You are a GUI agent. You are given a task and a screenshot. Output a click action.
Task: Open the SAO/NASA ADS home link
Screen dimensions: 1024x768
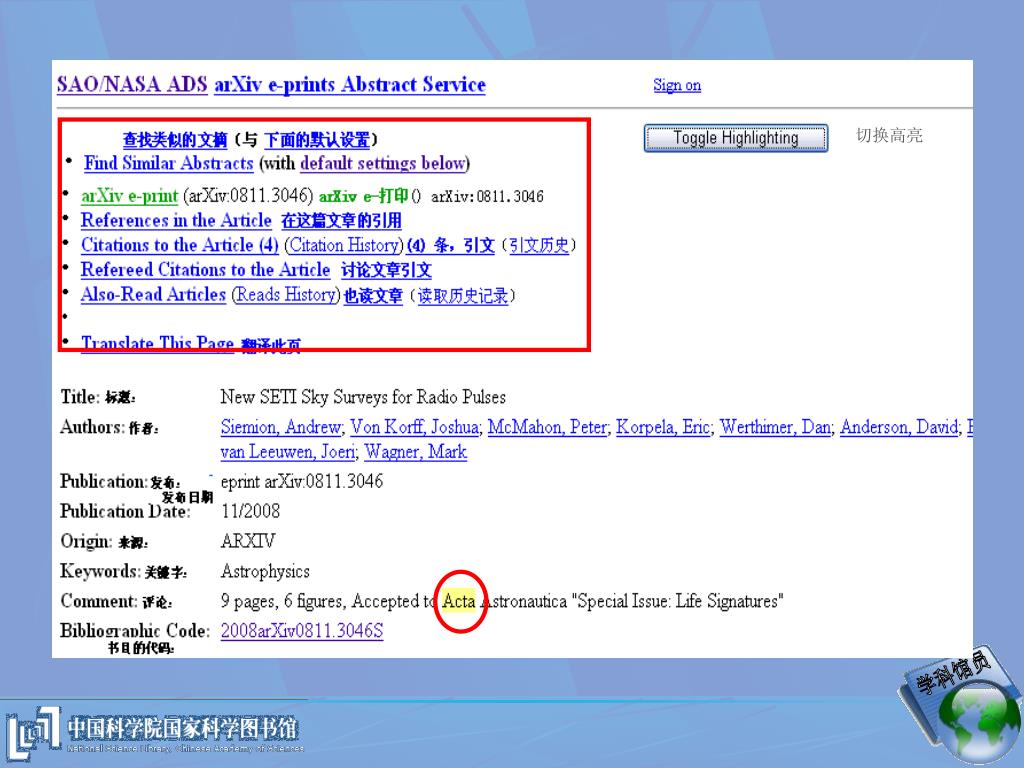pos(132,85)
